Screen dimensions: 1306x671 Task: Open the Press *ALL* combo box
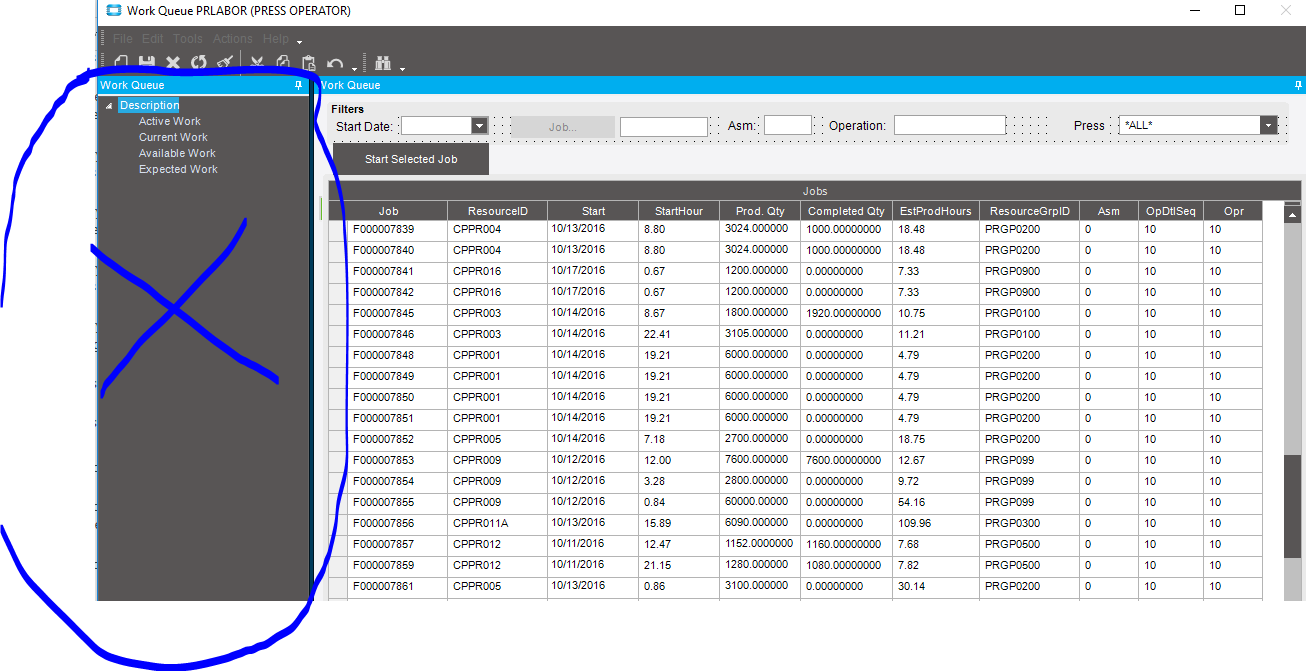tap(1269, 126)
